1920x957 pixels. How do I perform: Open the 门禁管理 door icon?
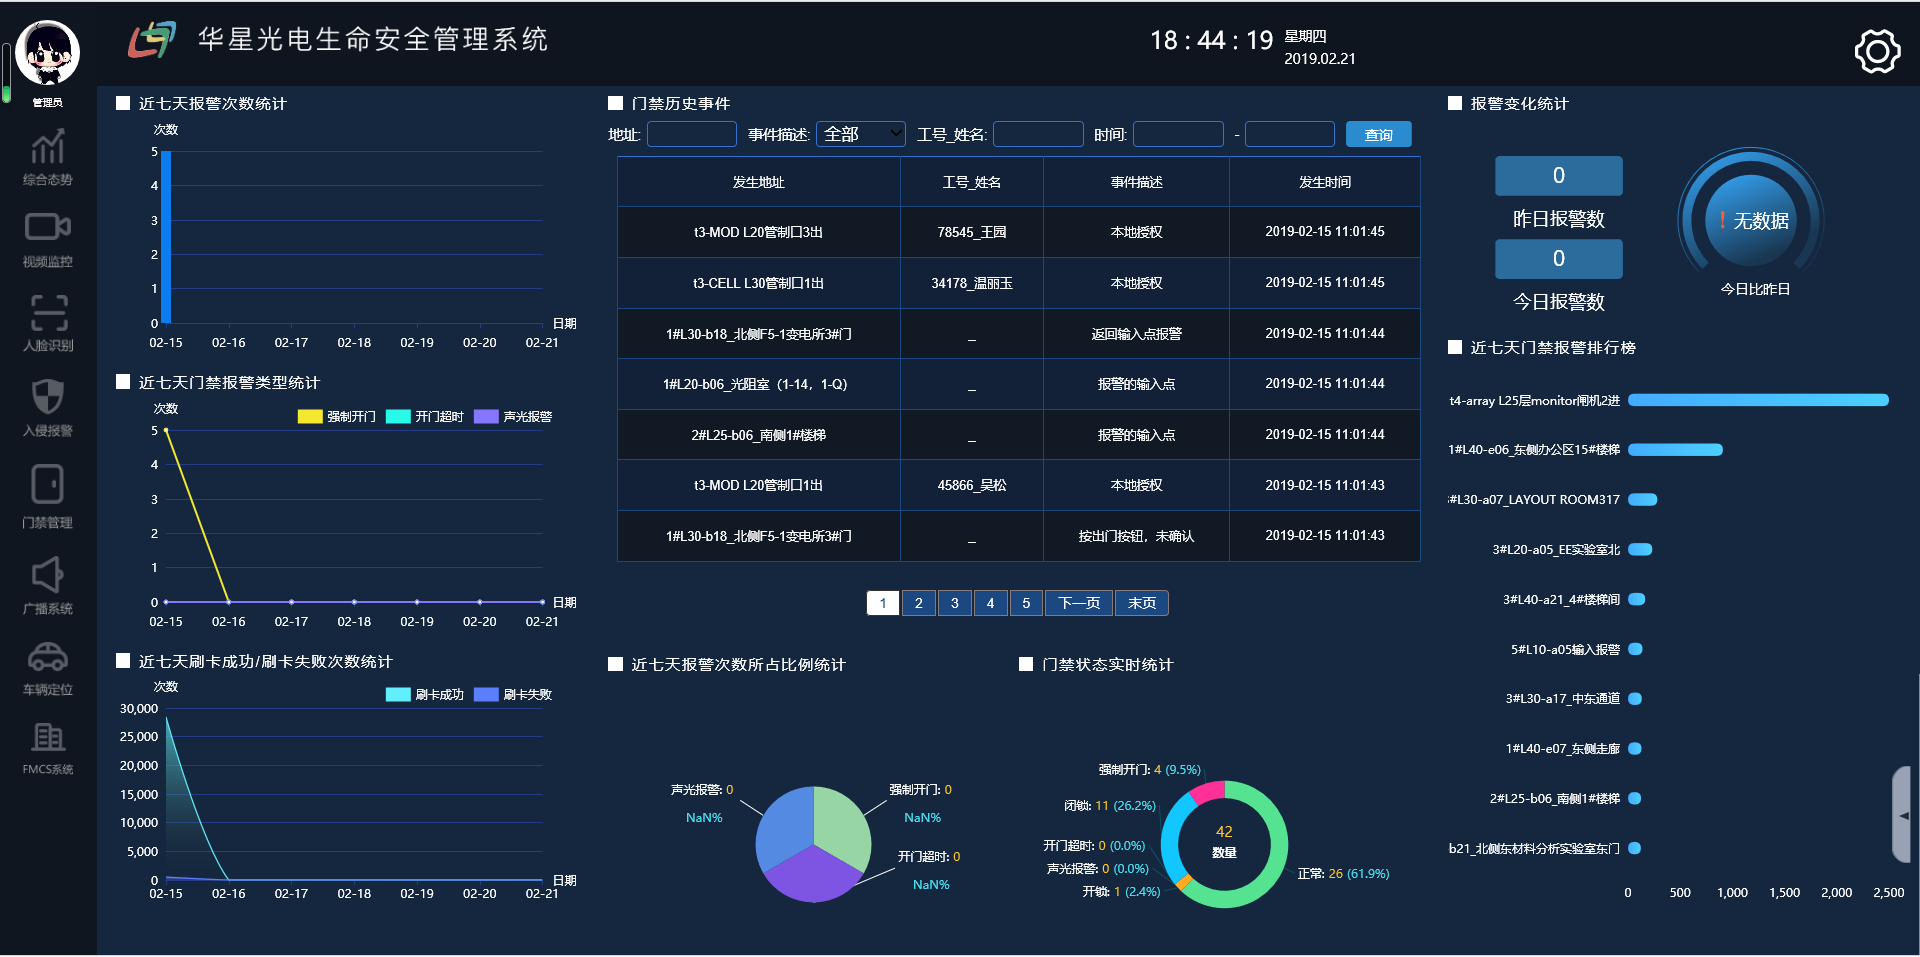click(47, 484)
